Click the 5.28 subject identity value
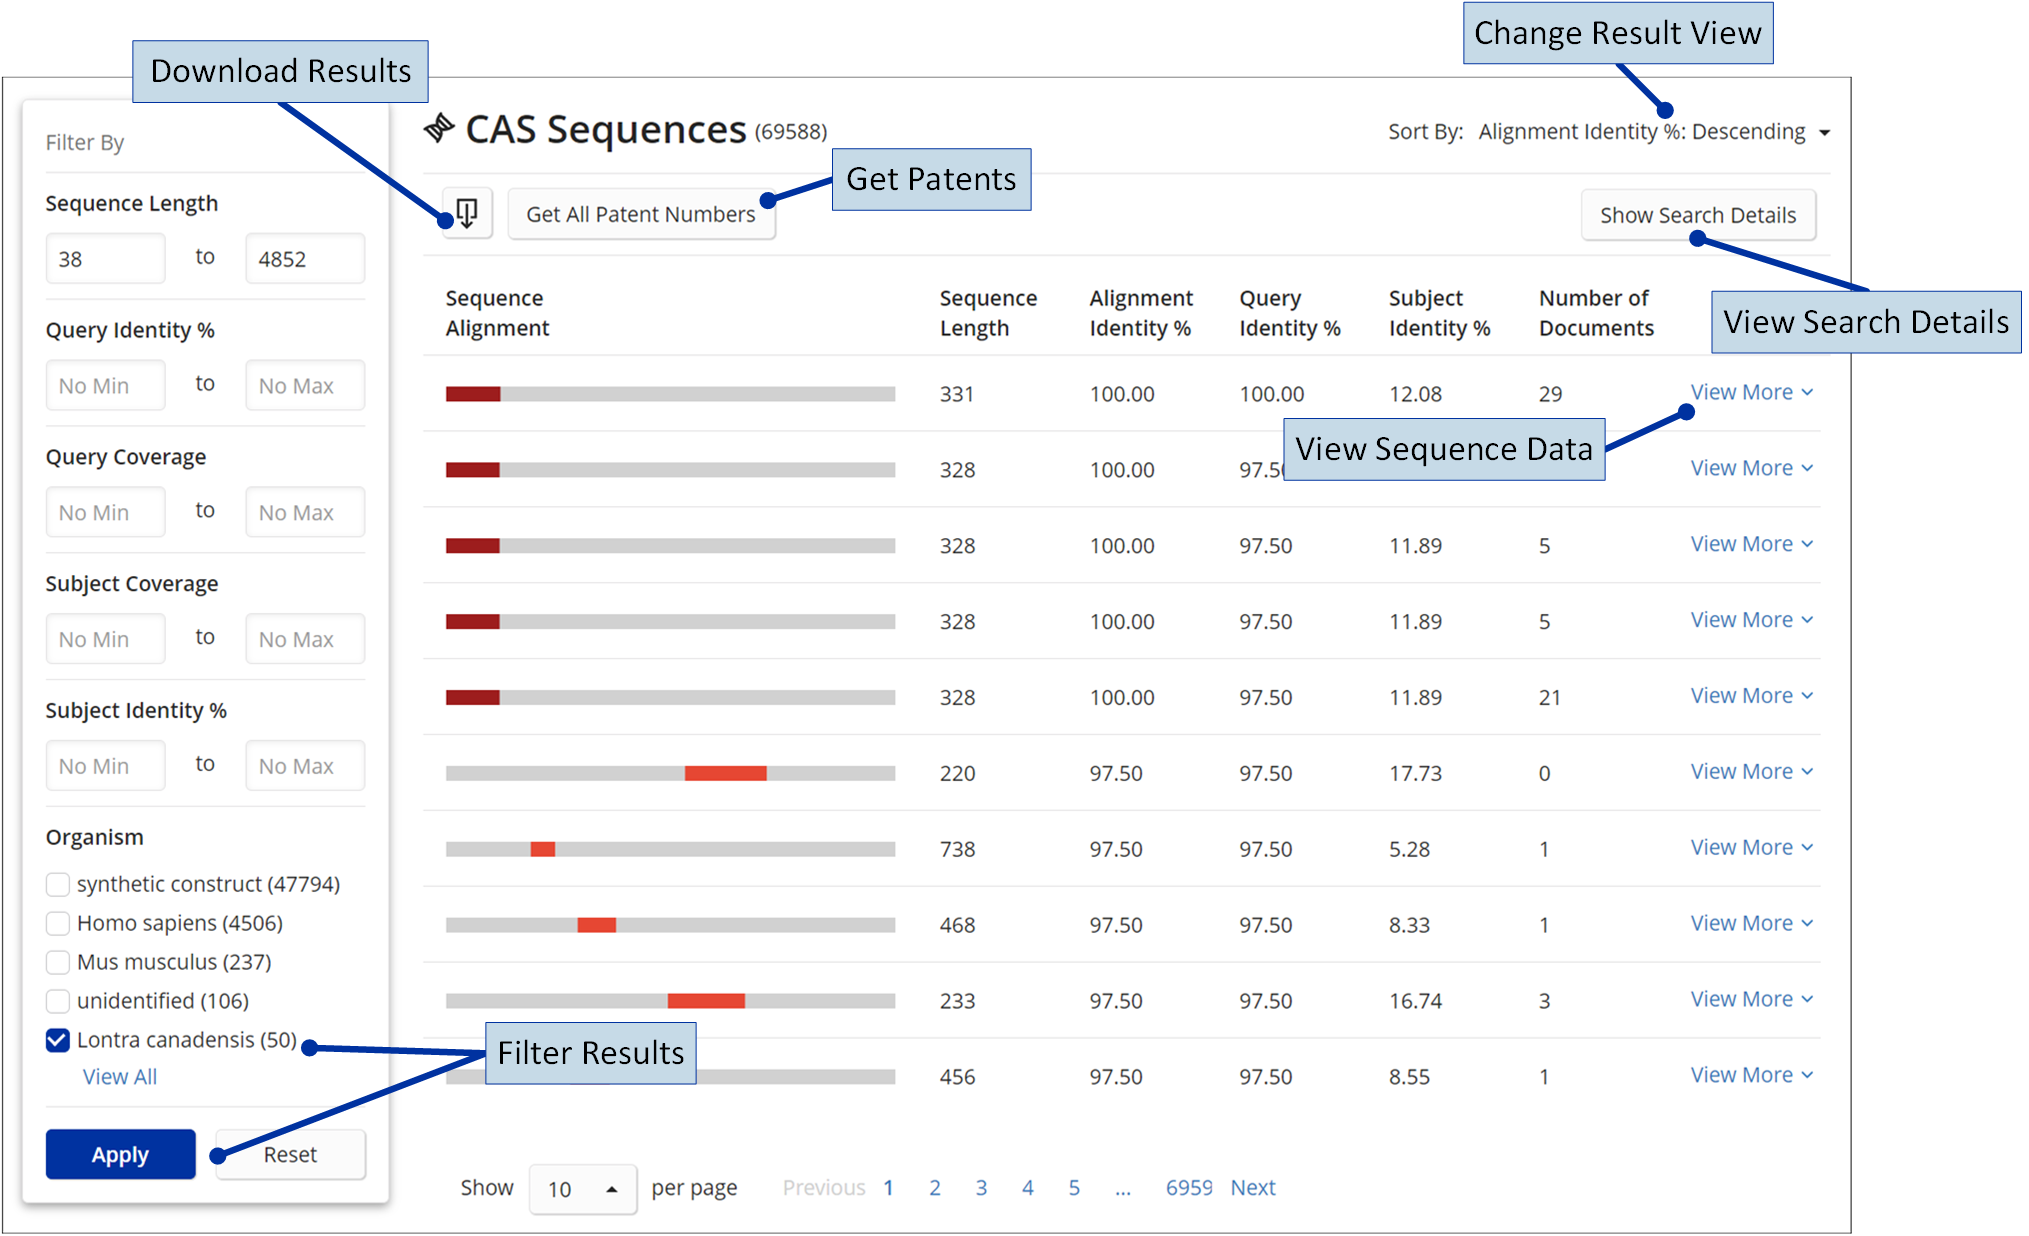Viewport: 2029px width, 1236px height. click(1409, 849)
